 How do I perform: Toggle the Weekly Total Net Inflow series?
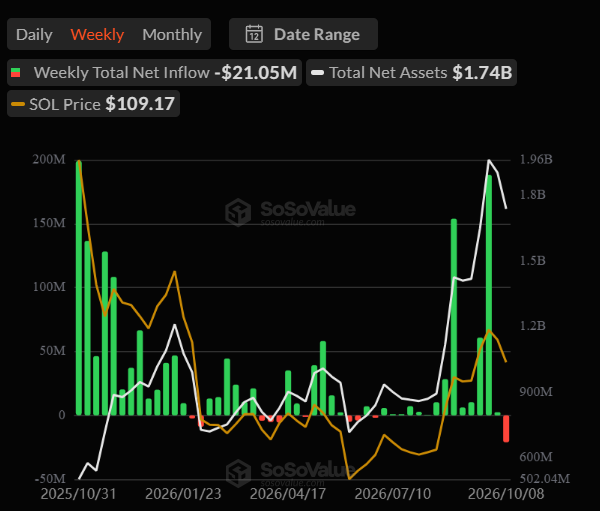pyautogui.click(x=154, y=72)
